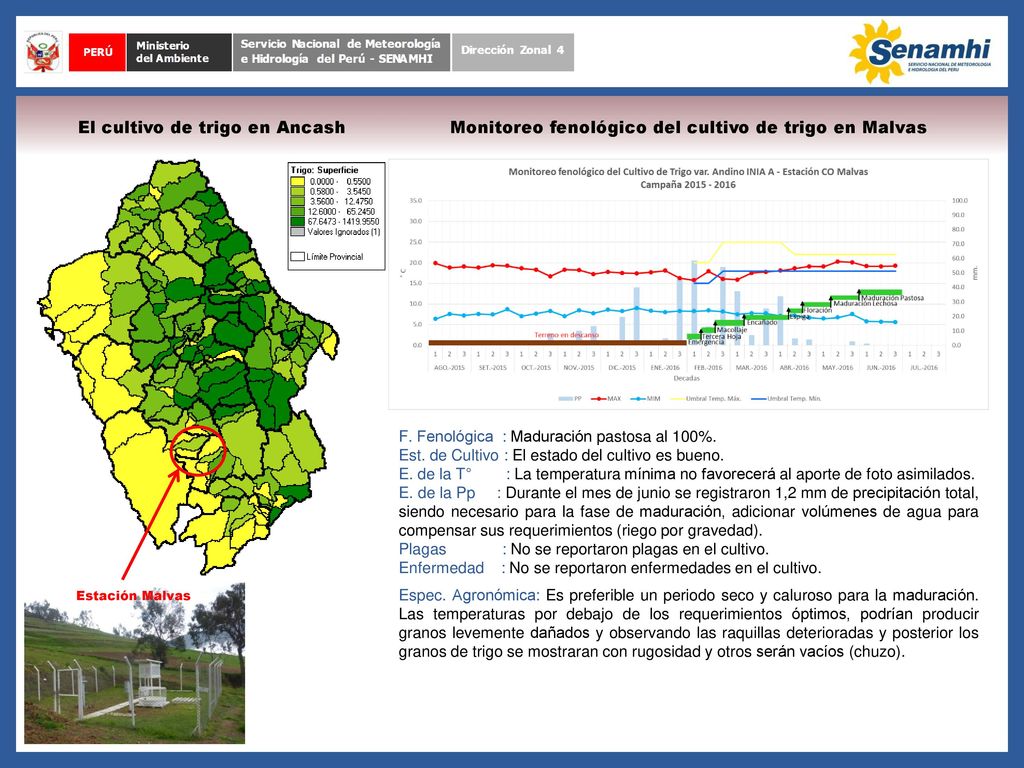Click the MAY.-2016 month label
1024x768 pixels.
837,368
